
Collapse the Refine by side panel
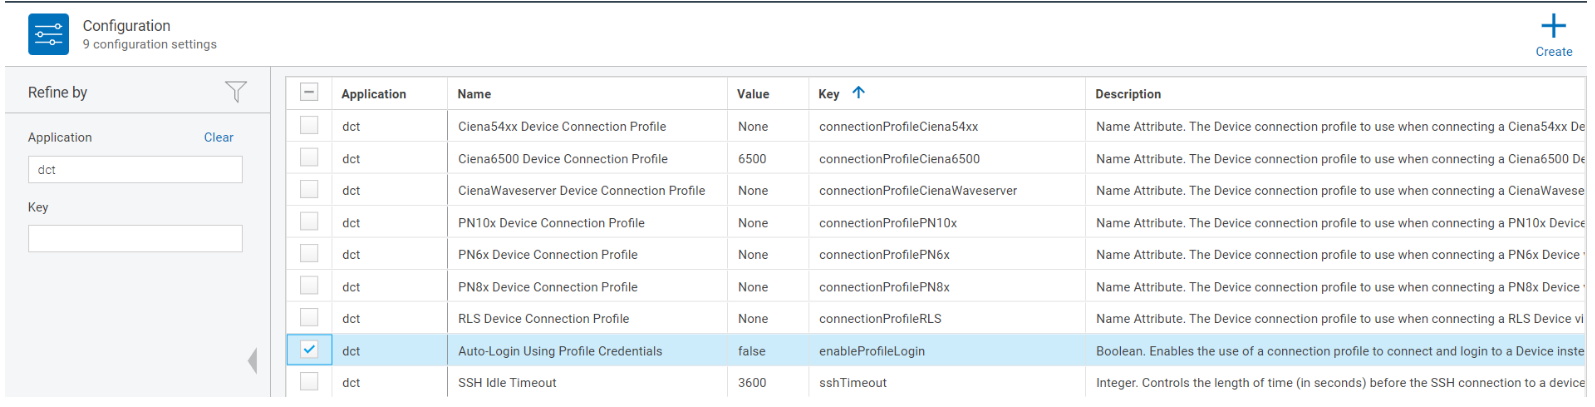point(253,361)
